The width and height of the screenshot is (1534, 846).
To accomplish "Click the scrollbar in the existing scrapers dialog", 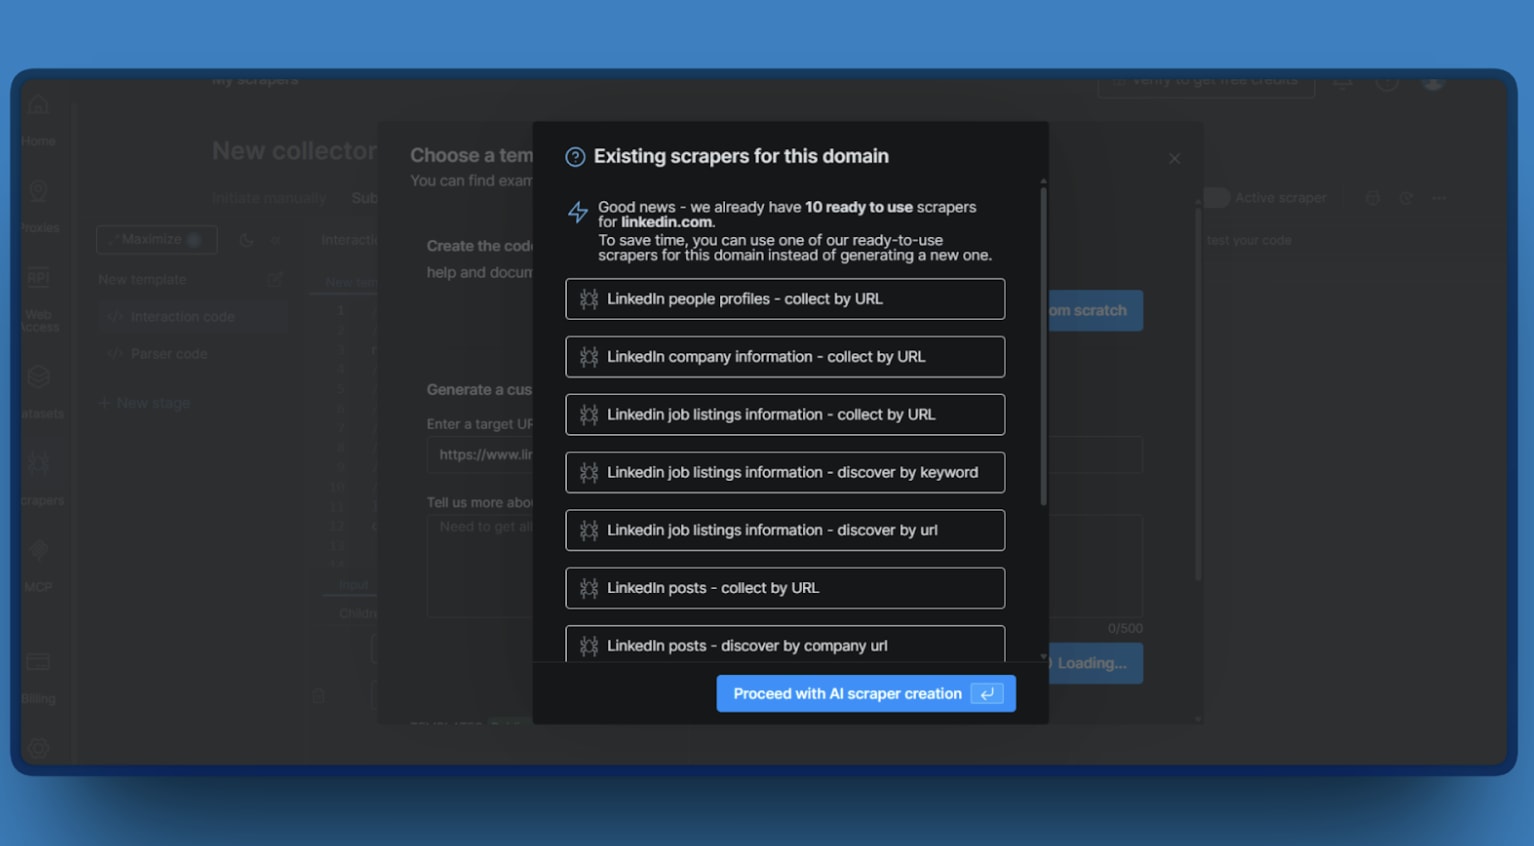I will point(1043,345).
